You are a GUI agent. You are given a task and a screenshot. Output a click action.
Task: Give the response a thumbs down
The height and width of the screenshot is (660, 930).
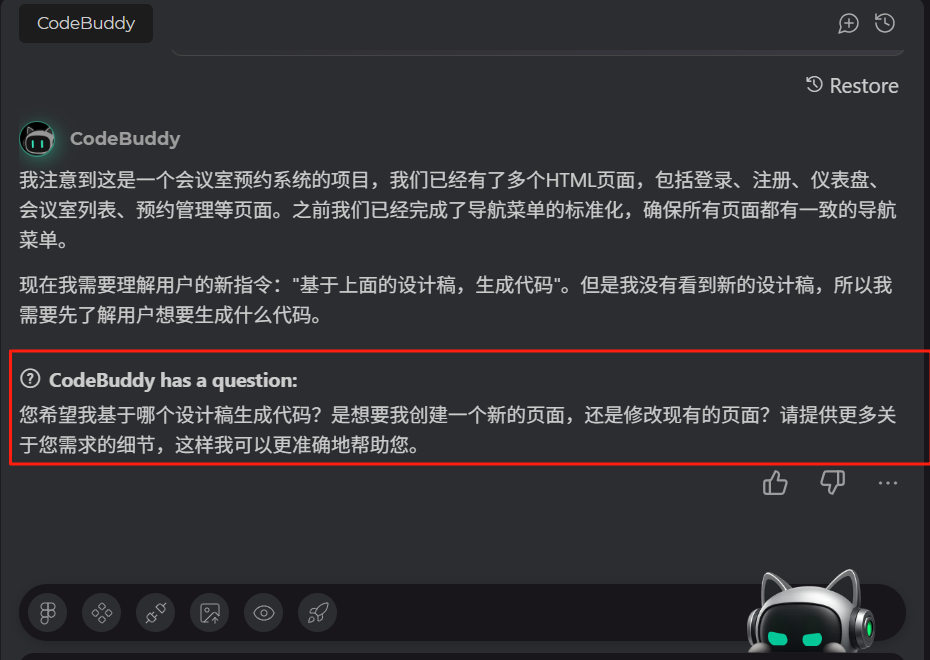[832, 482]
